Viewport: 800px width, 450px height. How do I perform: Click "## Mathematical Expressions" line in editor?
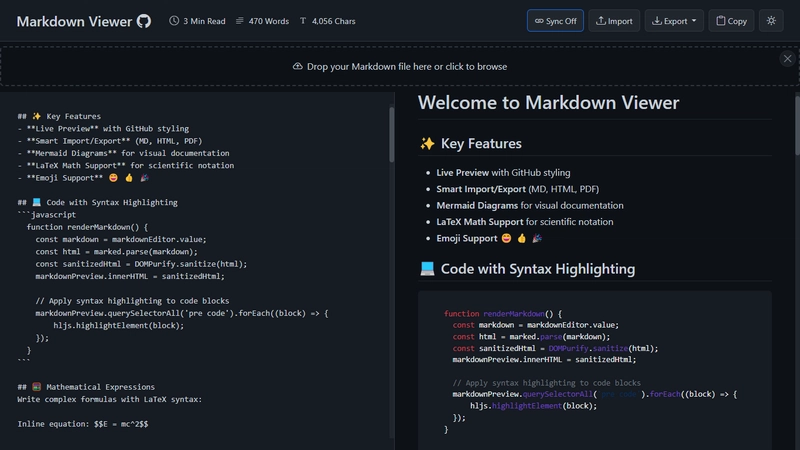tap(86, 387)
